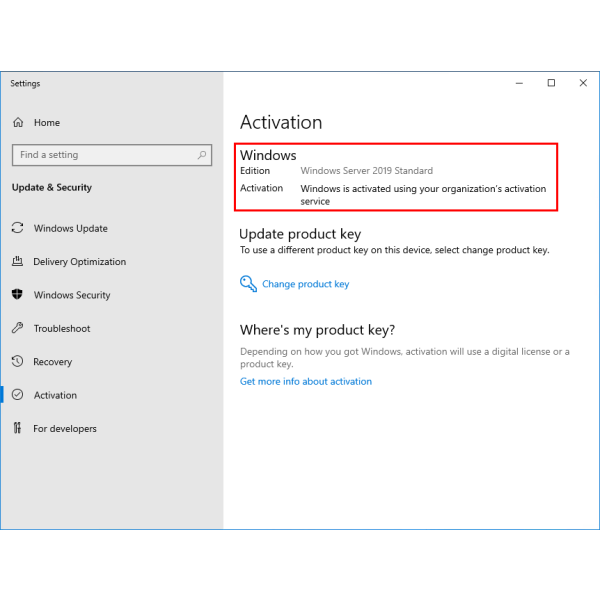This screenshot has width=600, height=600.
Task: Focus the Find a setting field
Action: tap(112, 155)
